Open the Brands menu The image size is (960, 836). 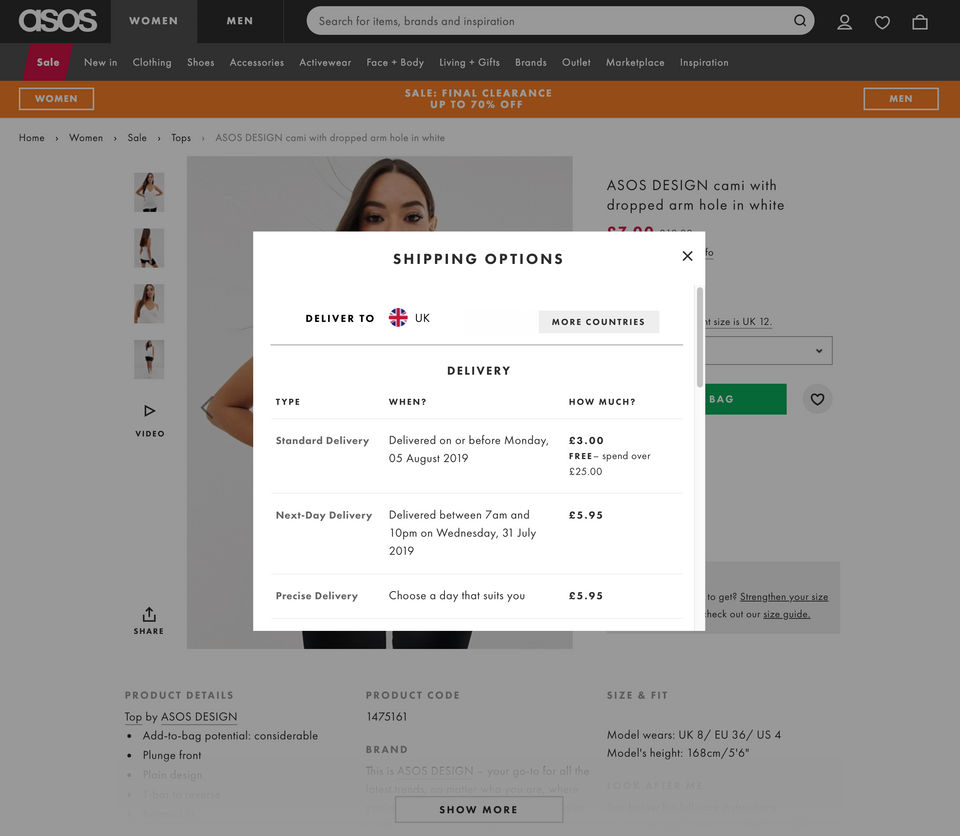point(531,62)
